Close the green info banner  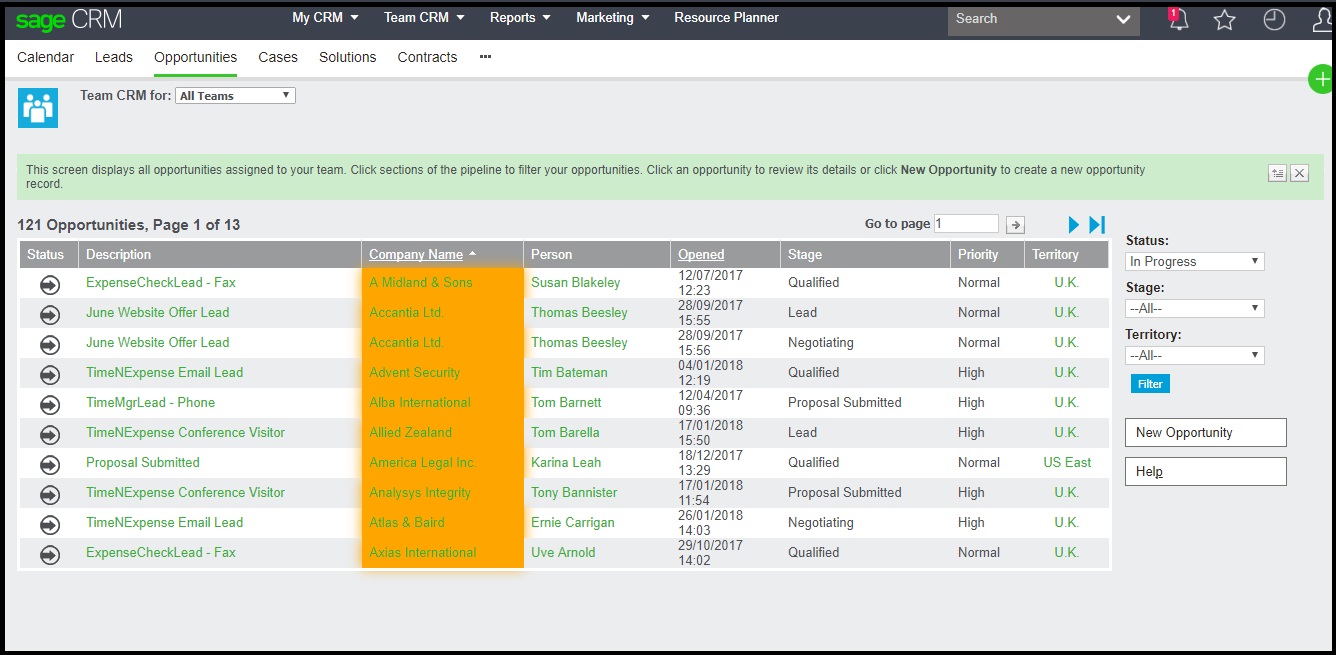[x=1299, y=173]
